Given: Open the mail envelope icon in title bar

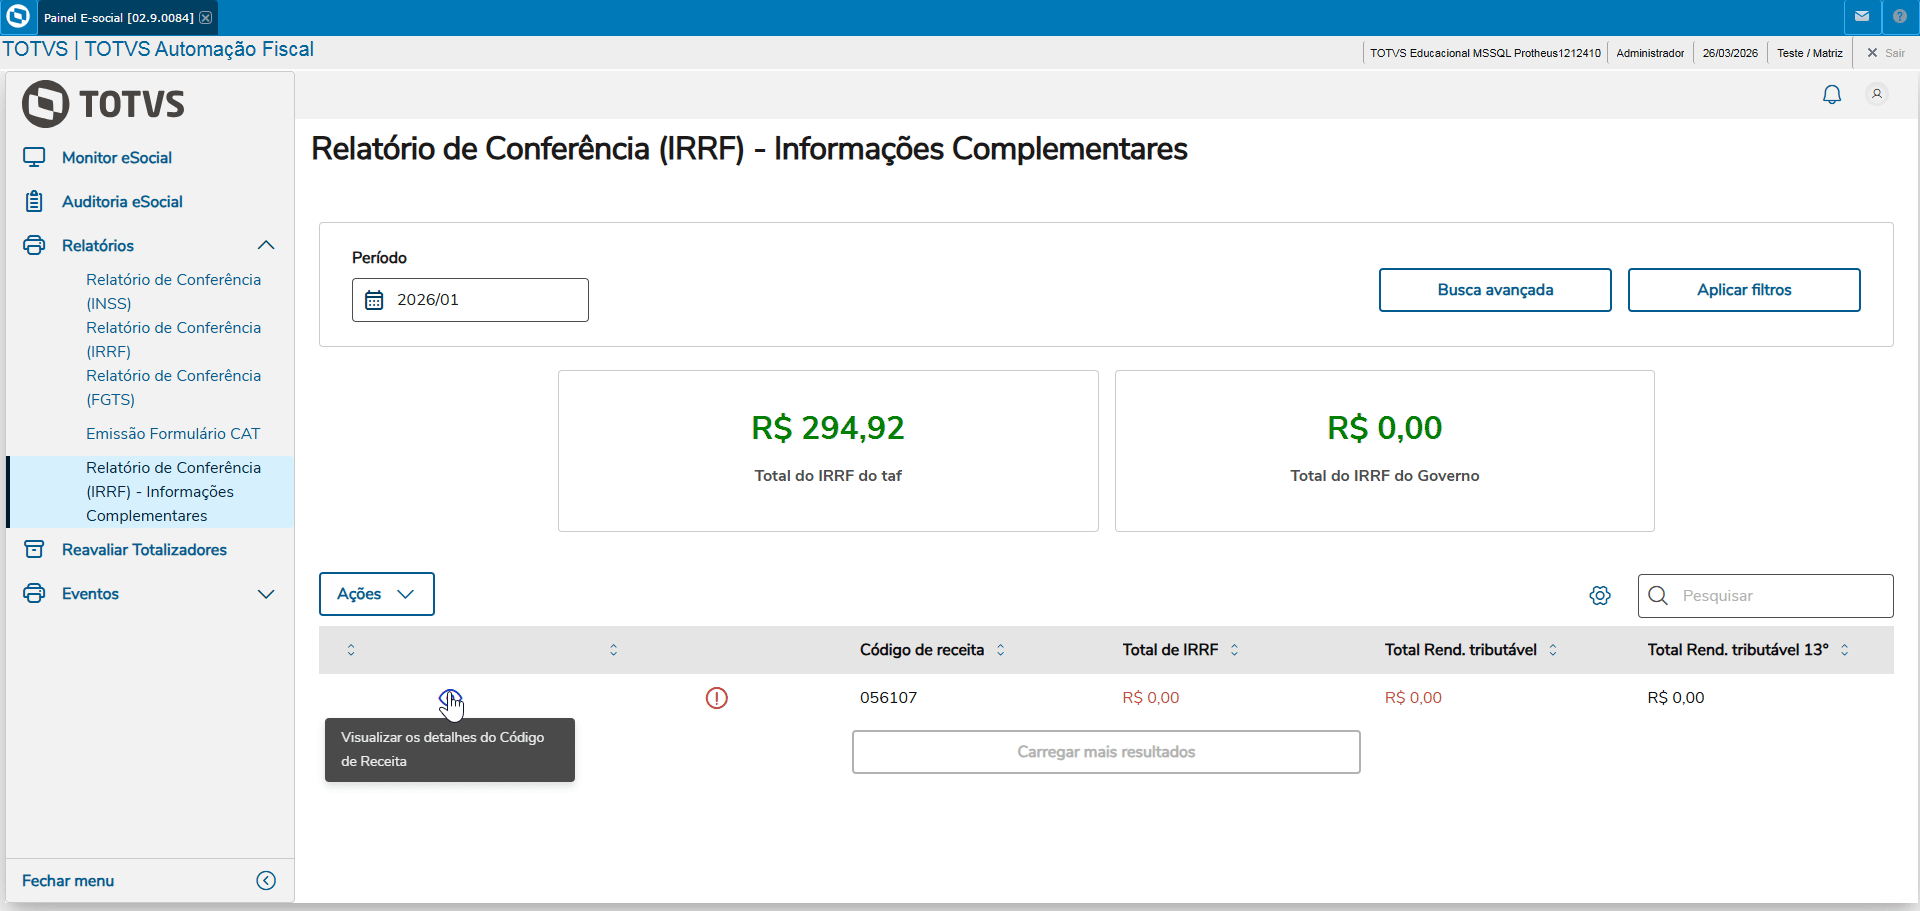Looking at the screenshot, I should tap(1862, 17).
